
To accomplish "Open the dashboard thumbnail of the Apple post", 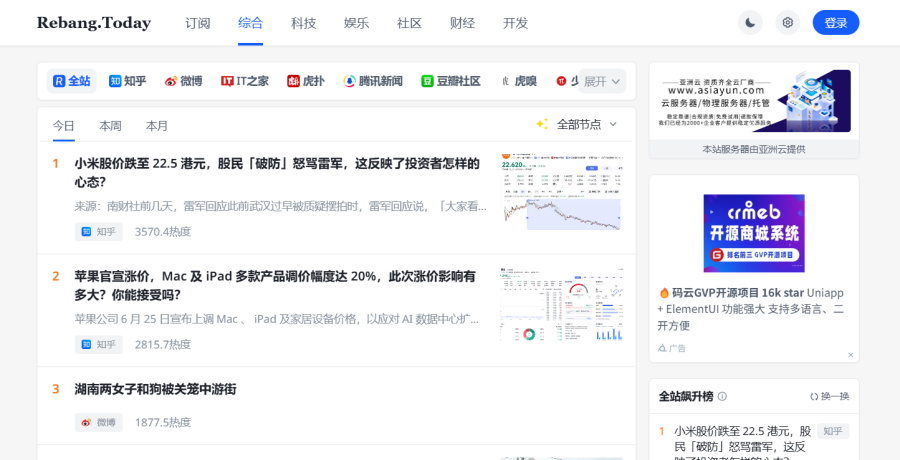I will point(561,304).
